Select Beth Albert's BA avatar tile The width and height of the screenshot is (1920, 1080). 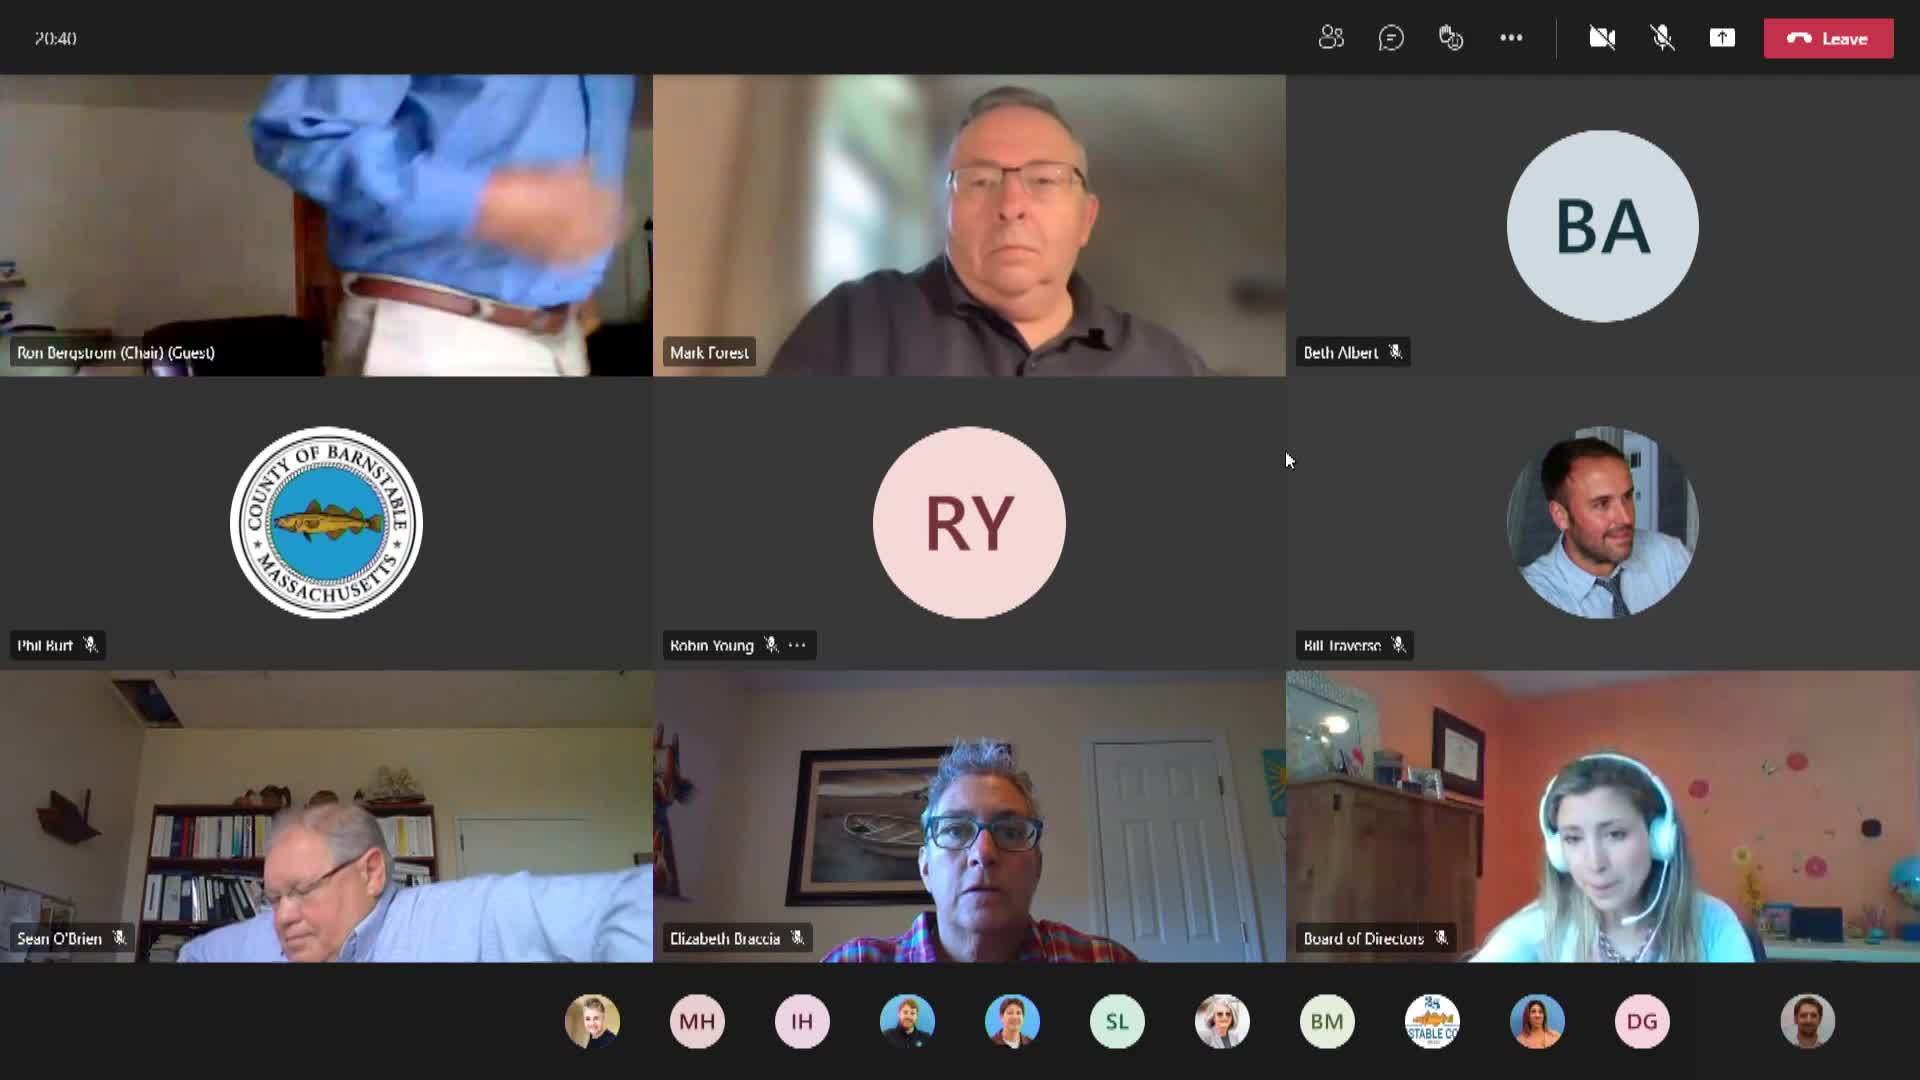pyautogui.click(x=1602, y=226)
